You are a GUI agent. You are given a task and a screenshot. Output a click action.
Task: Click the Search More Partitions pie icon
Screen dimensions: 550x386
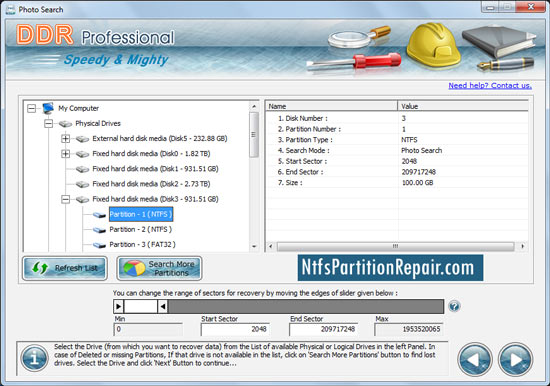click(x=134, y=268)
